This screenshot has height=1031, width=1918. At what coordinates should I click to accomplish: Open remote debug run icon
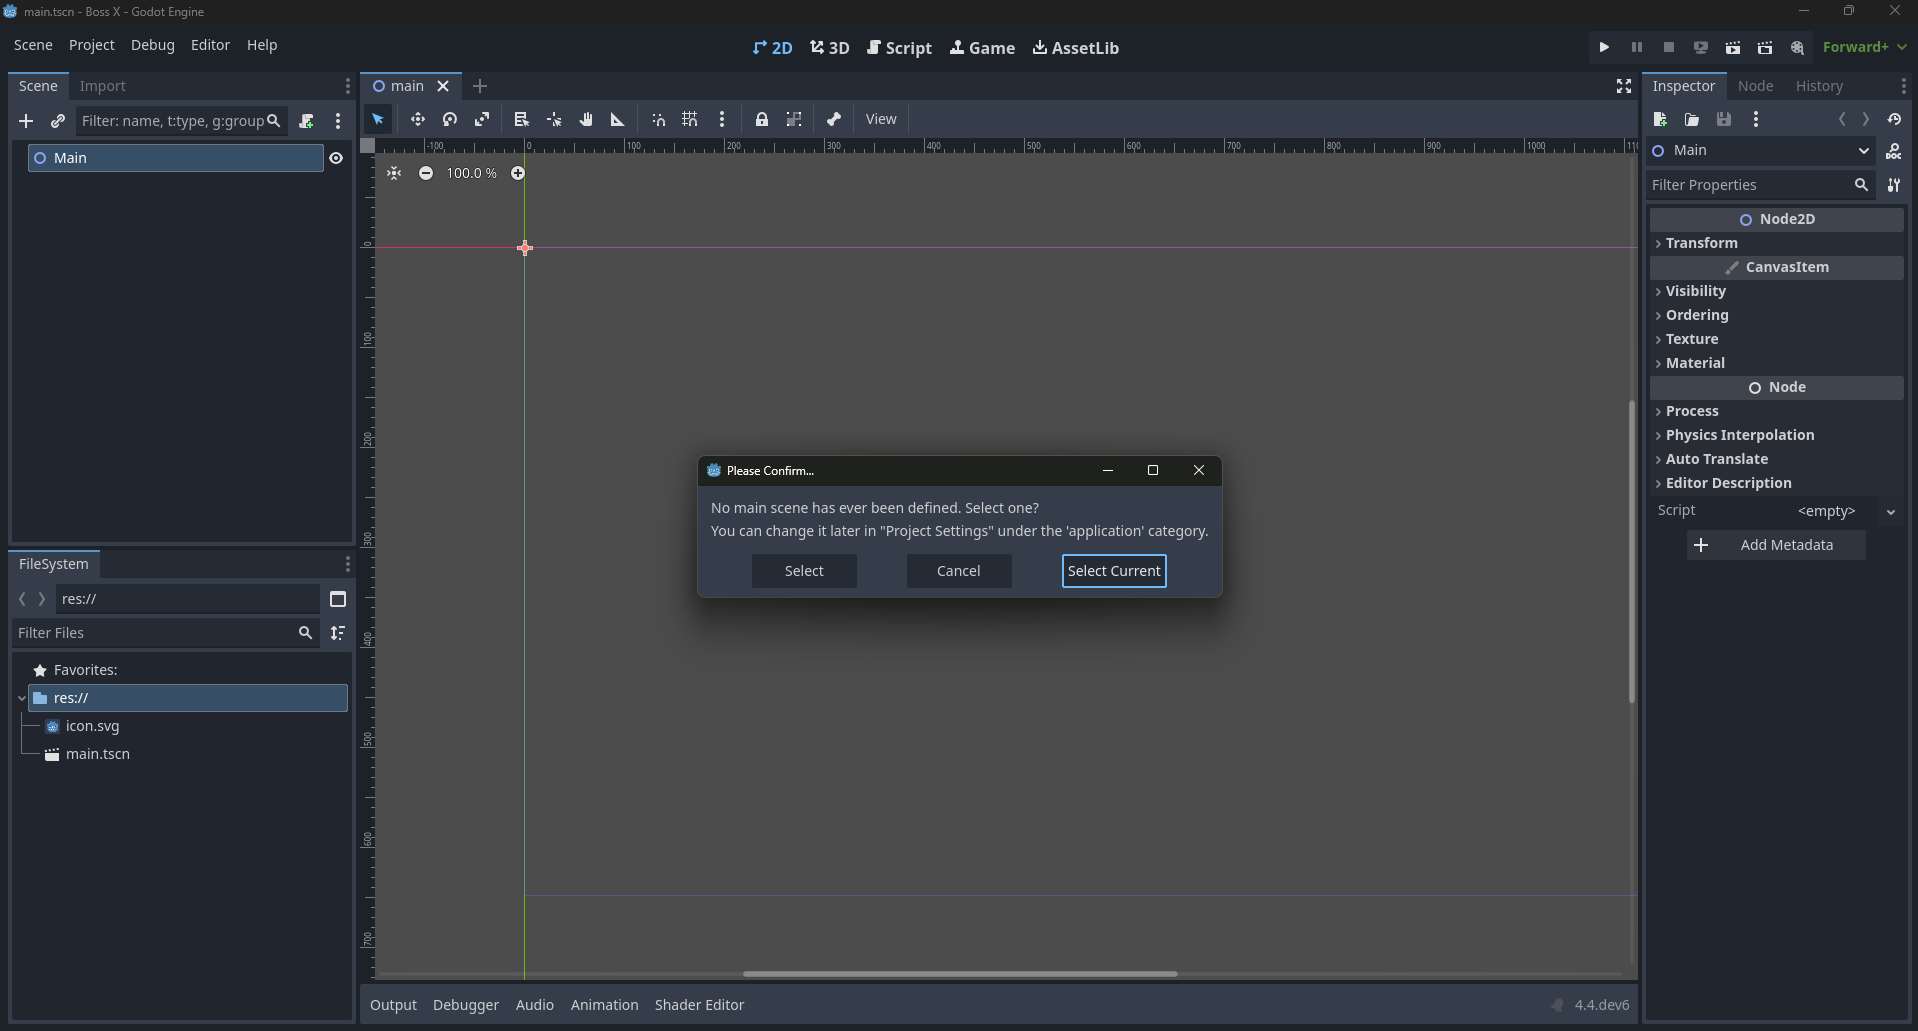click(x=1701, y=47)
